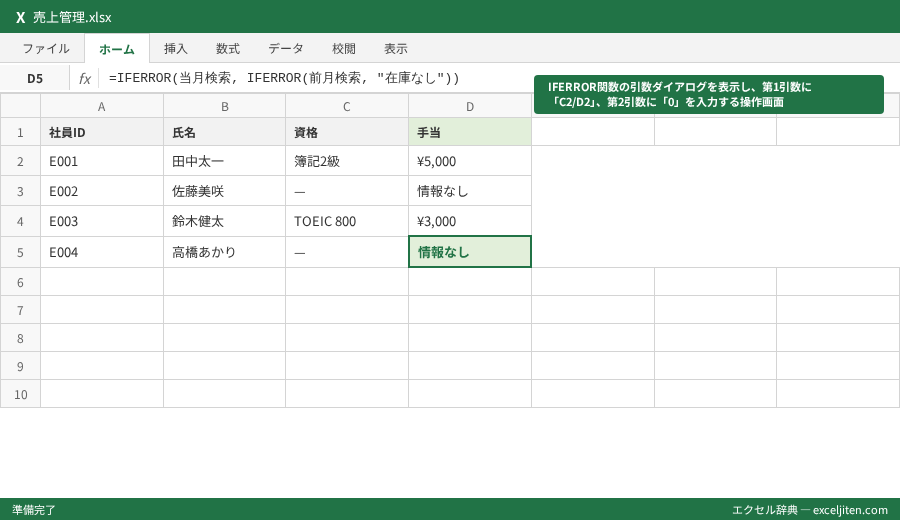Screen dimensions: 900x520
Task: Click the Excel X logo in title bar
Action: [x=21, y=17]
